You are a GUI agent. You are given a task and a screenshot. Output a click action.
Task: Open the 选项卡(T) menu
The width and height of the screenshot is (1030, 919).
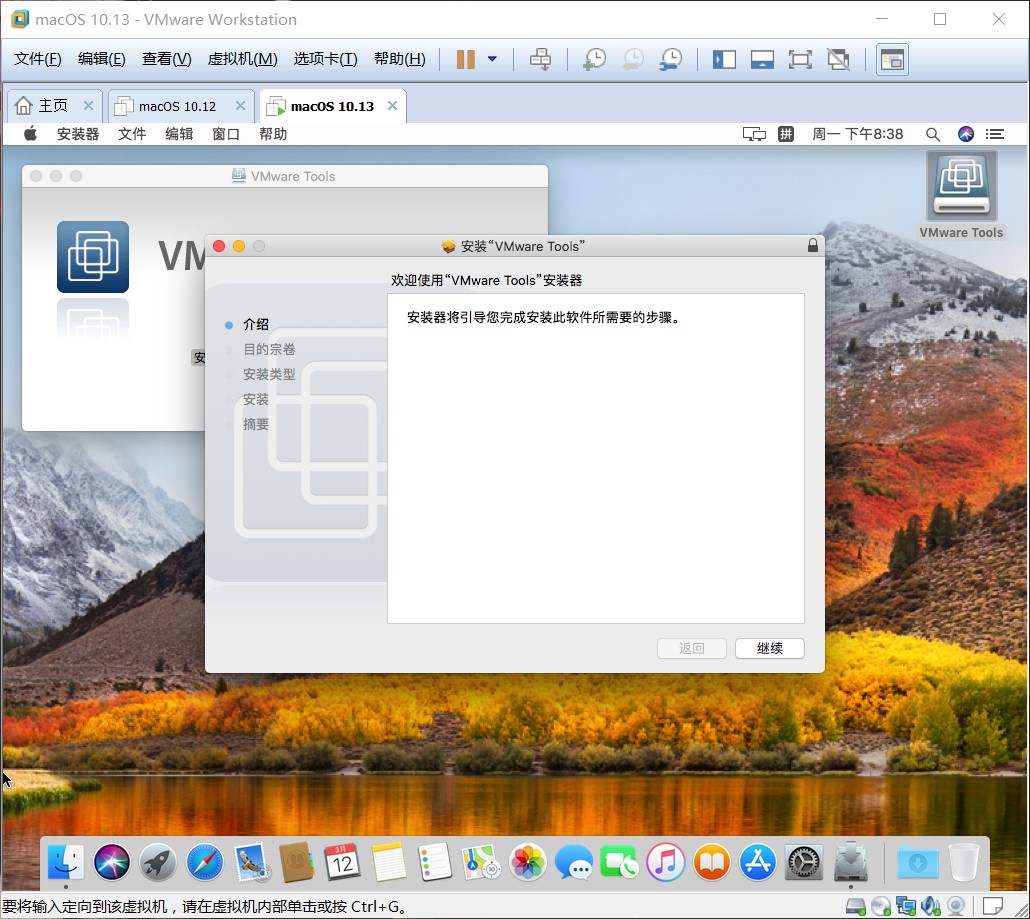[325, 59]
